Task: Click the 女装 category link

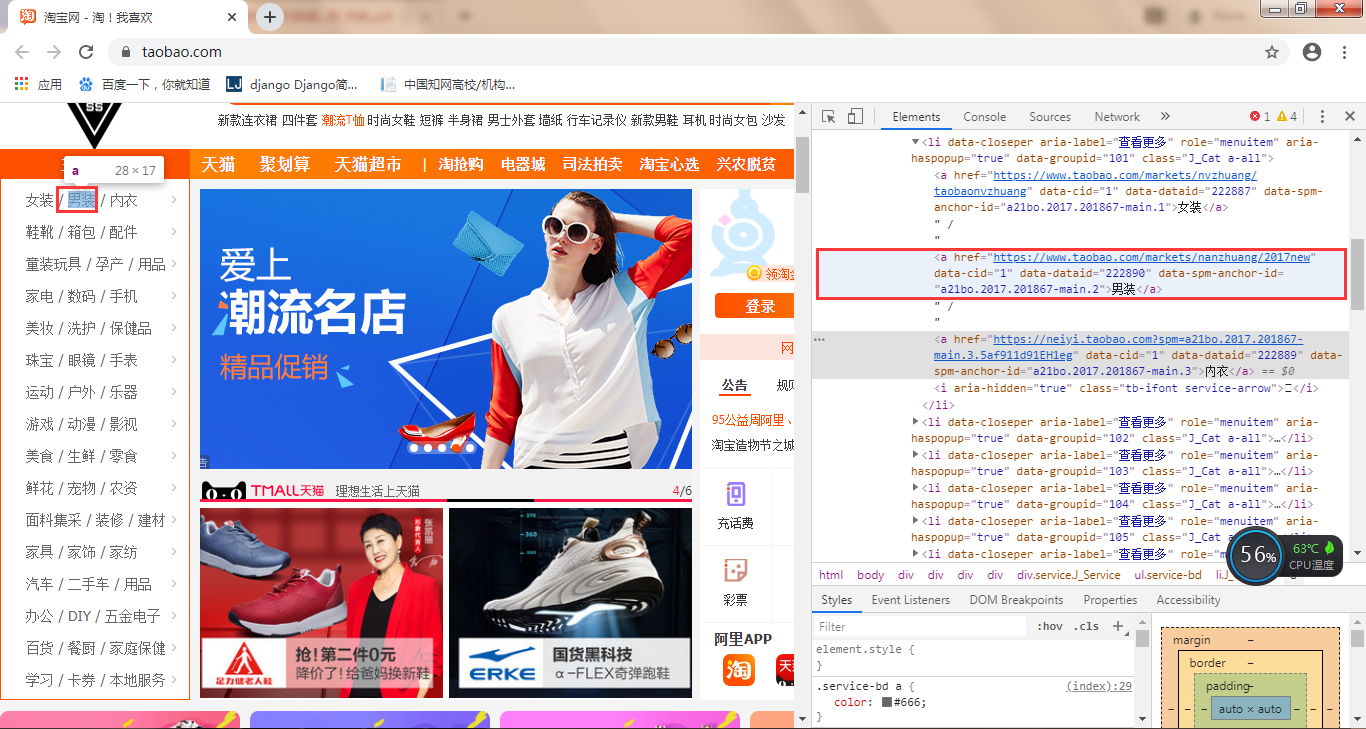Action: pos(40,200)
